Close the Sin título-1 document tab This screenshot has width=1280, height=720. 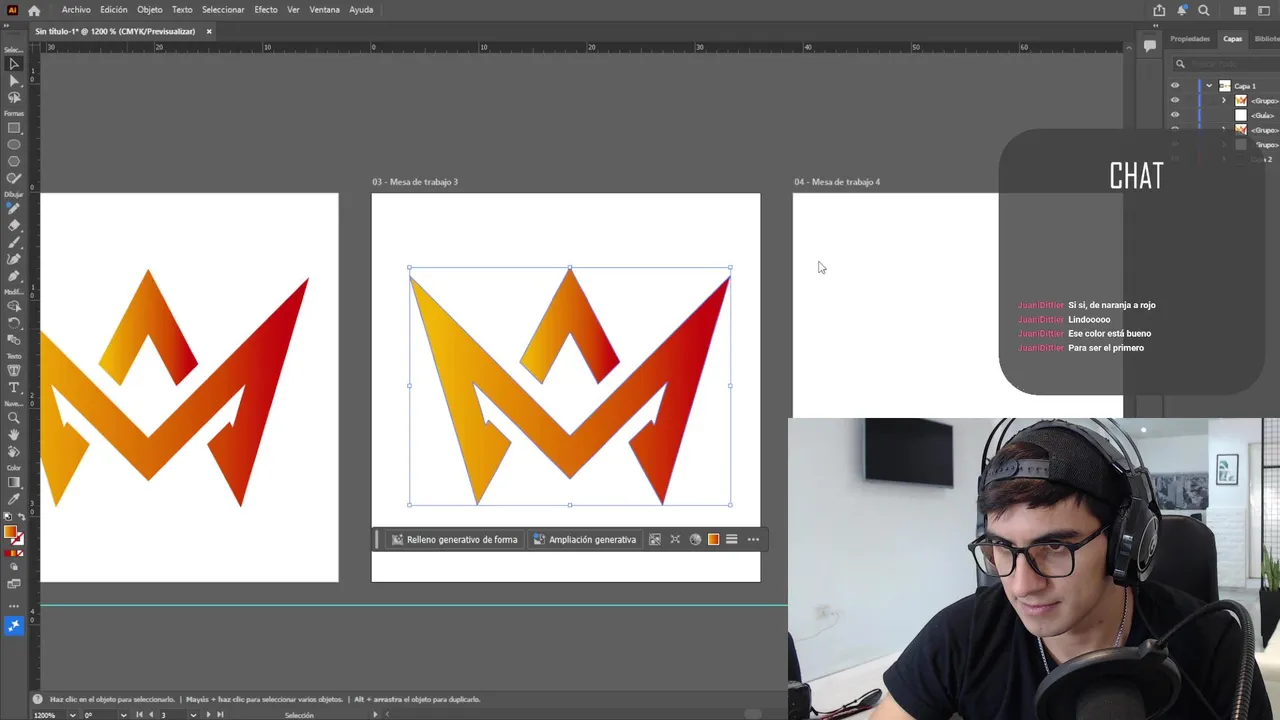click(x=209, y=31)
